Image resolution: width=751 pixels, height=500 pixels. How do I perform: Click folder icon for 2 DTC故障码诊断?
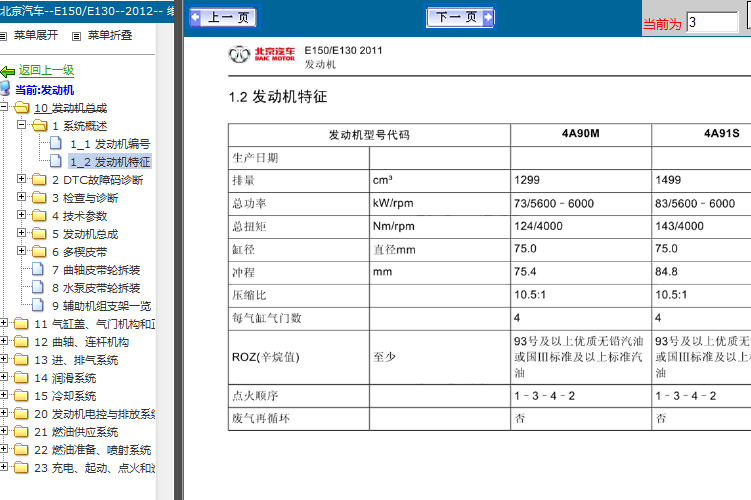click(x=39, y=180)
